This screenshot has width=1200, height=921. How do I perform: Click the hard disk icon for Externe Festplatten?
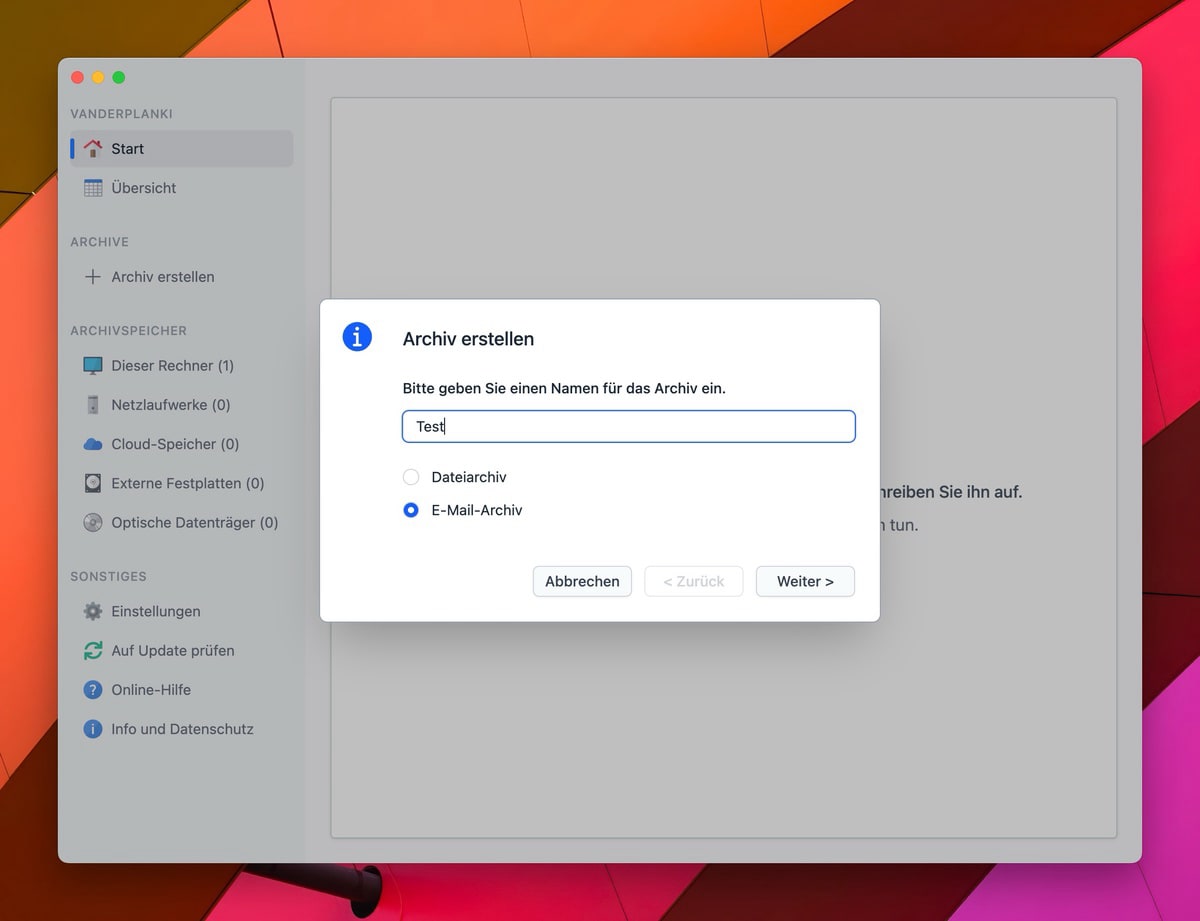point(93,483)
